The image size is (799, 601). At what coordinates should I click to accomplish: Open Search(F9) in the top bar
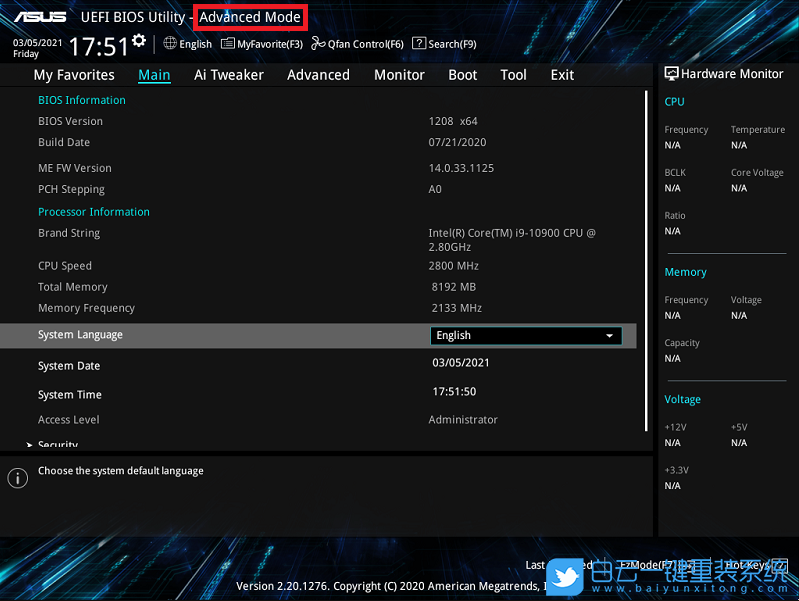pyautogui.click(x=445, y=44)
